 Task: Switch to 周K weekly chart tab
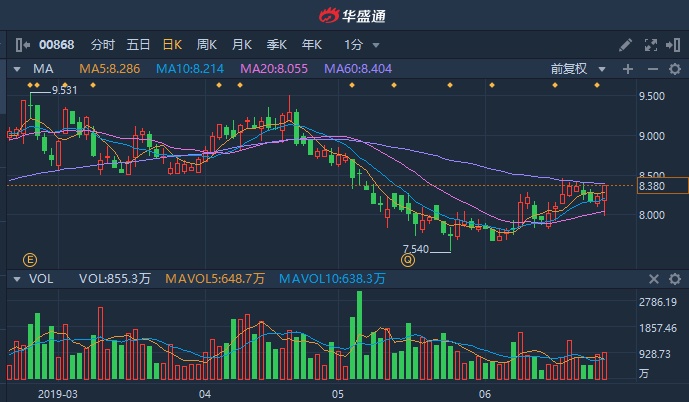pyautogui.click(x=207, y=45)
